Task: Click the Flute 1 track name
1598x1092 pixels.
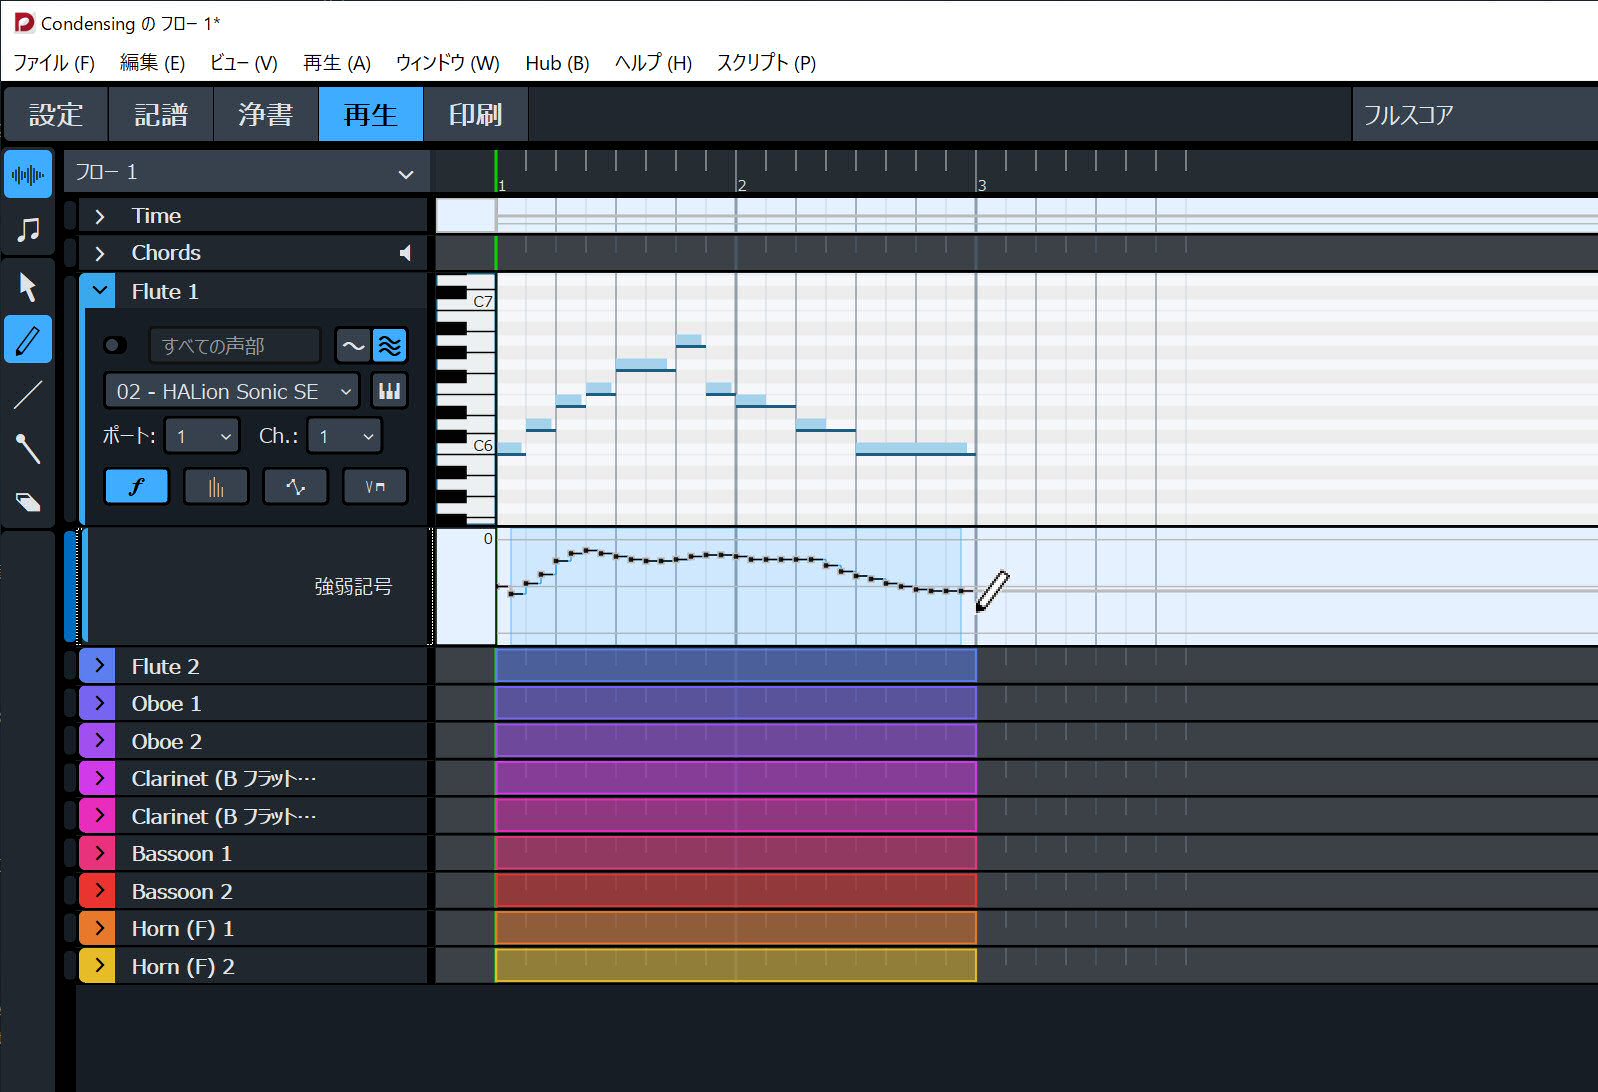Action: [x=165, y=292]
